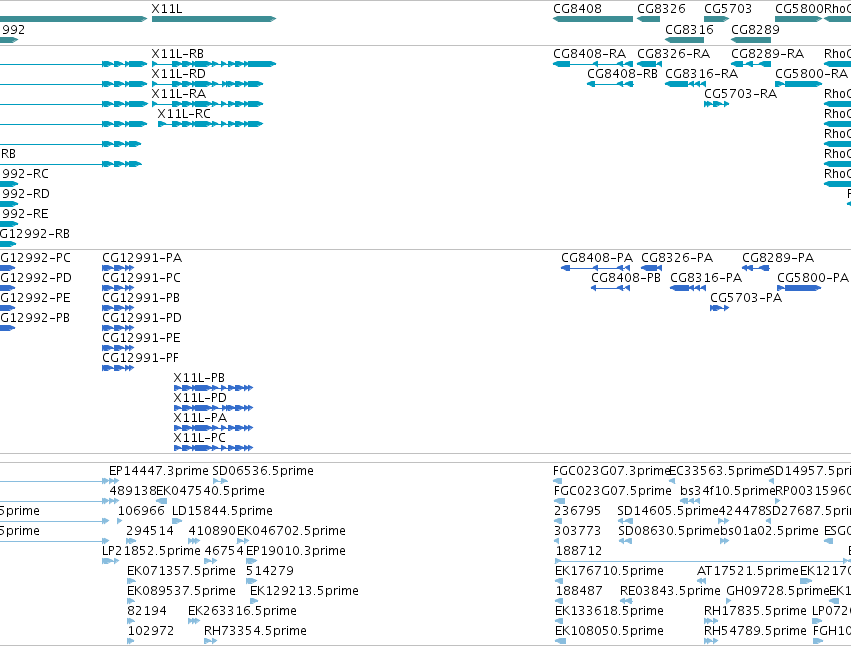Open the X11L-RD transcript

coord(207,84)
